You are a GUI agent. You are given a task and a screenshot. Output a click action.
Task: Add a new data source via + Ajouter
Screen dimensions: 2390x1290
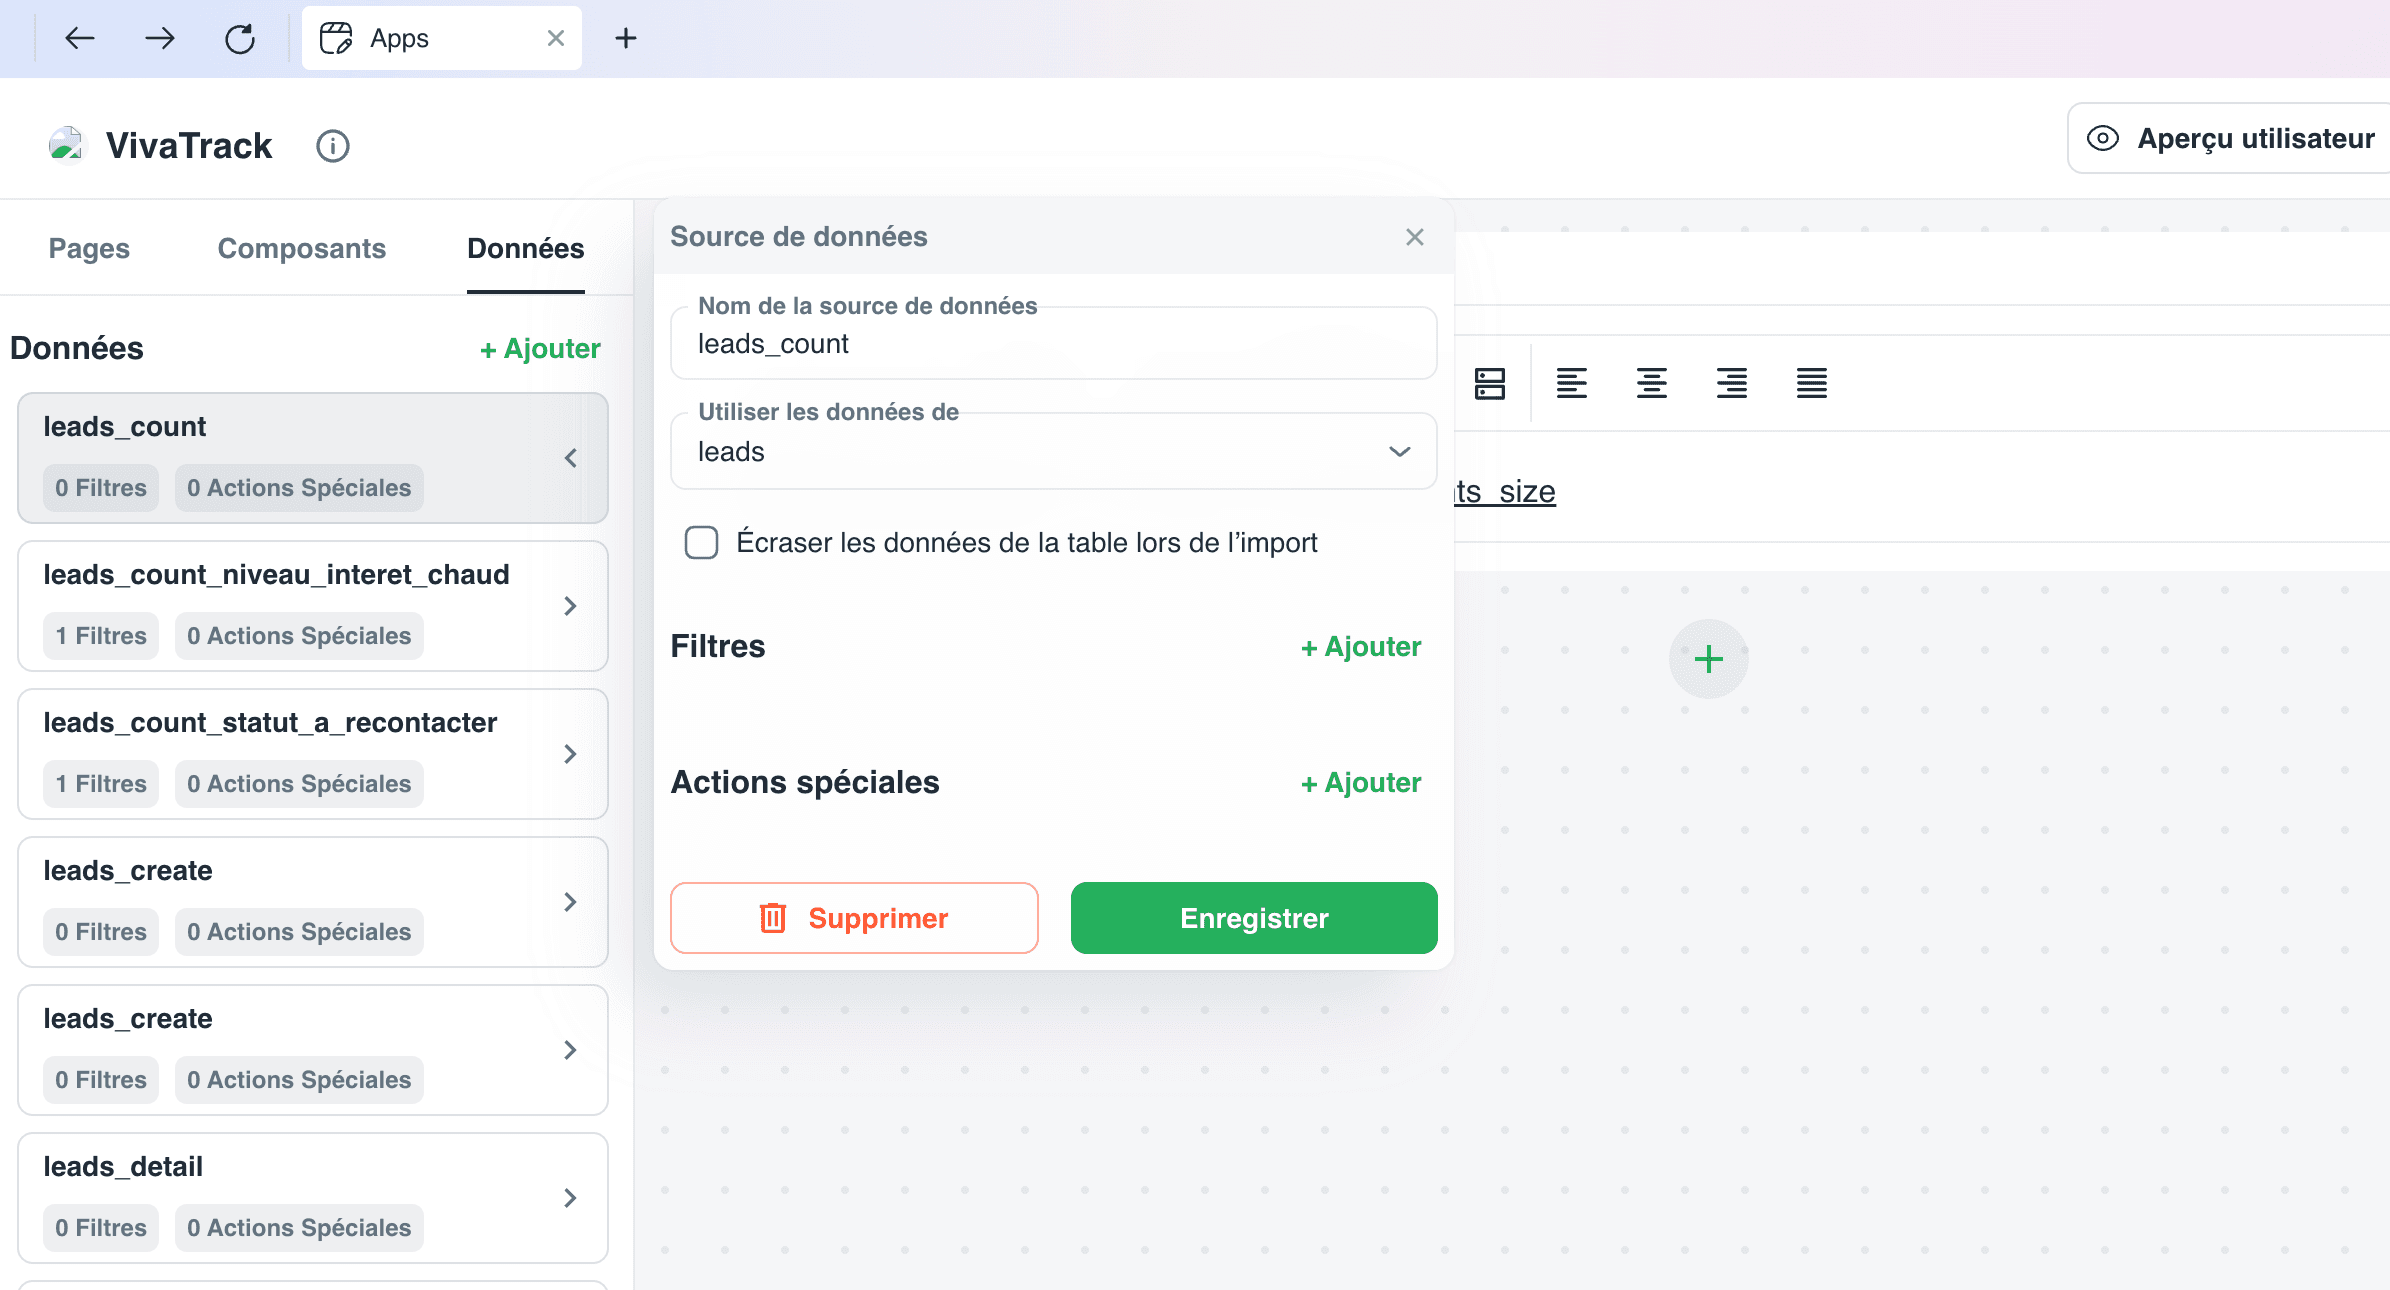(x=540, y=348)
